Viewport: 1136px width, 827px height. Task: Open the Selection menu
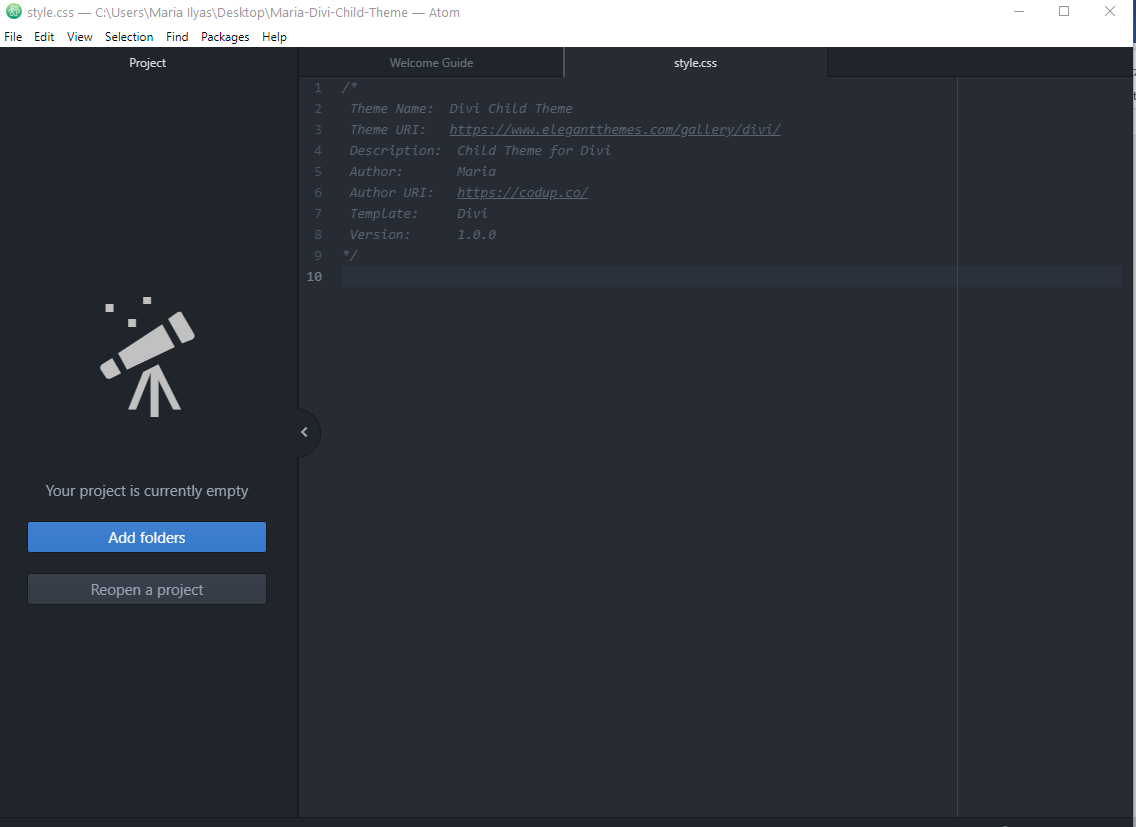tap(129, 37)
